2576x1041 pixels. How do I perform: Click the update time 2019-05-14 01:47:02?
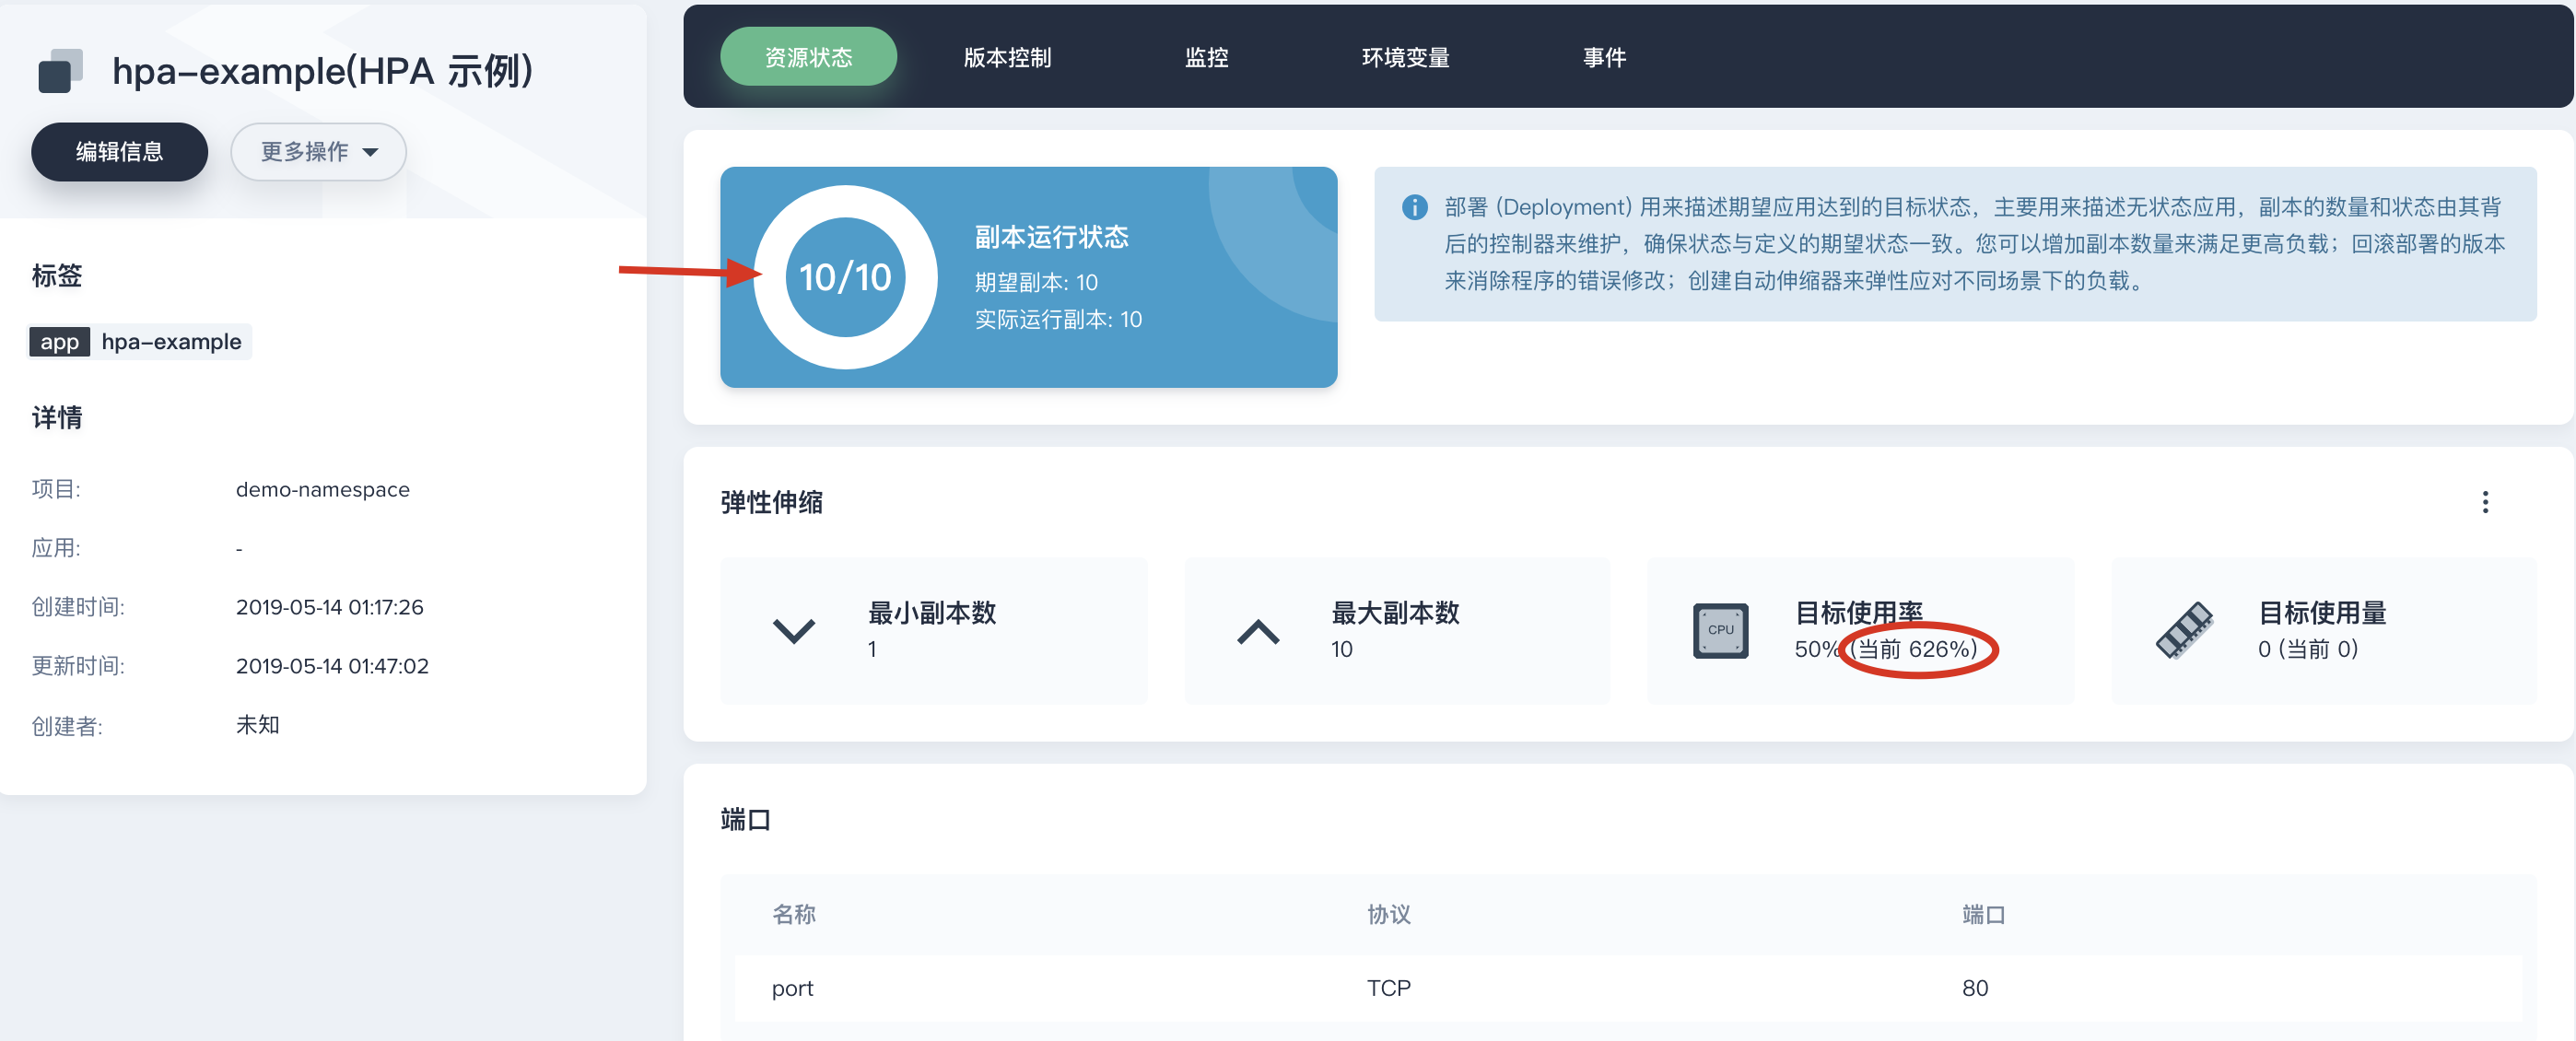pos(332,666)
